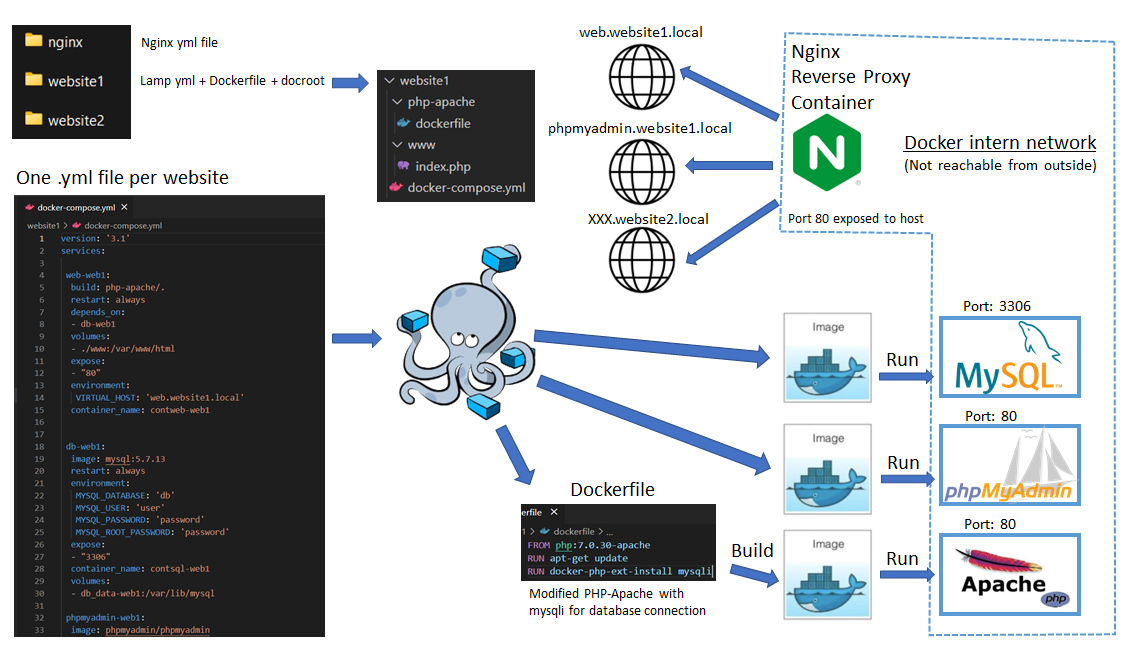Open index.php in the file tree
Viewport: 1128px width, 662px height.
click(x=442, y=166)
